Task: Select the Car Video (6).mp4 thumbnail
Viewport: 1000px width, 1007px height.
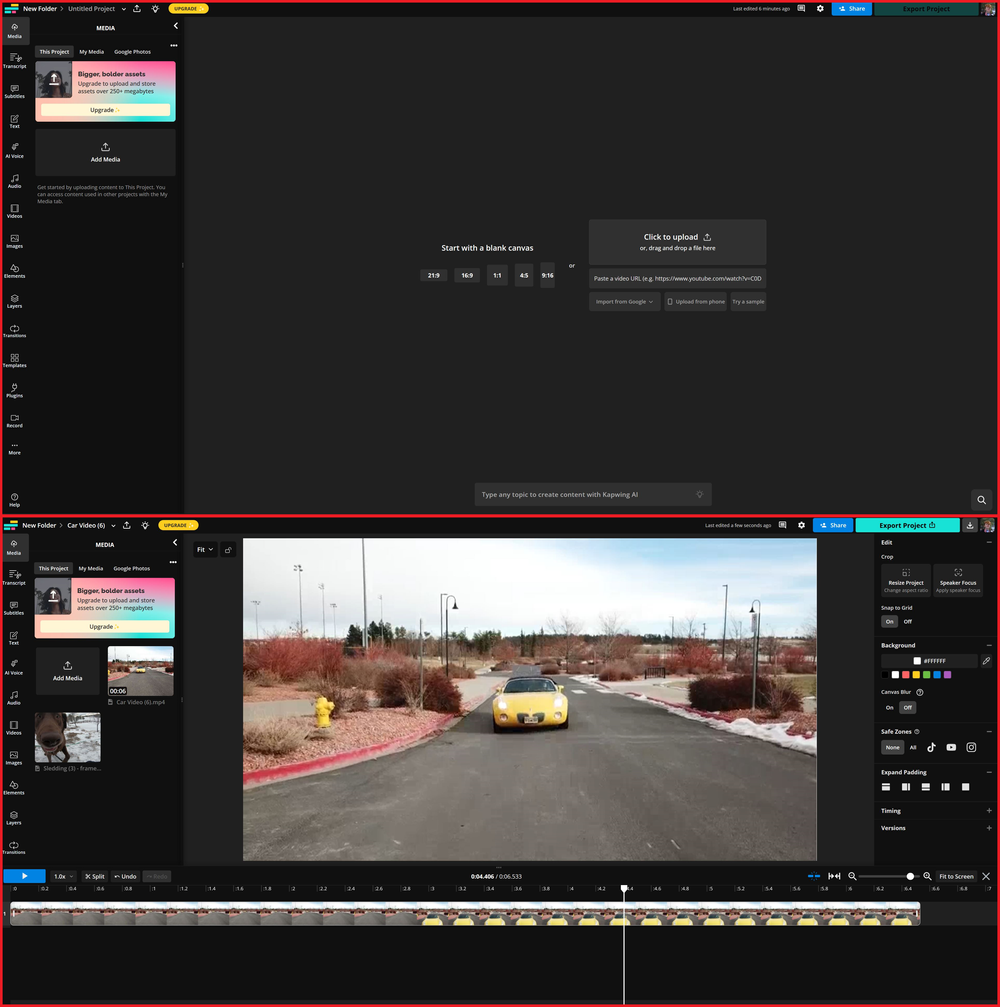Action: (x=140, y=670)
